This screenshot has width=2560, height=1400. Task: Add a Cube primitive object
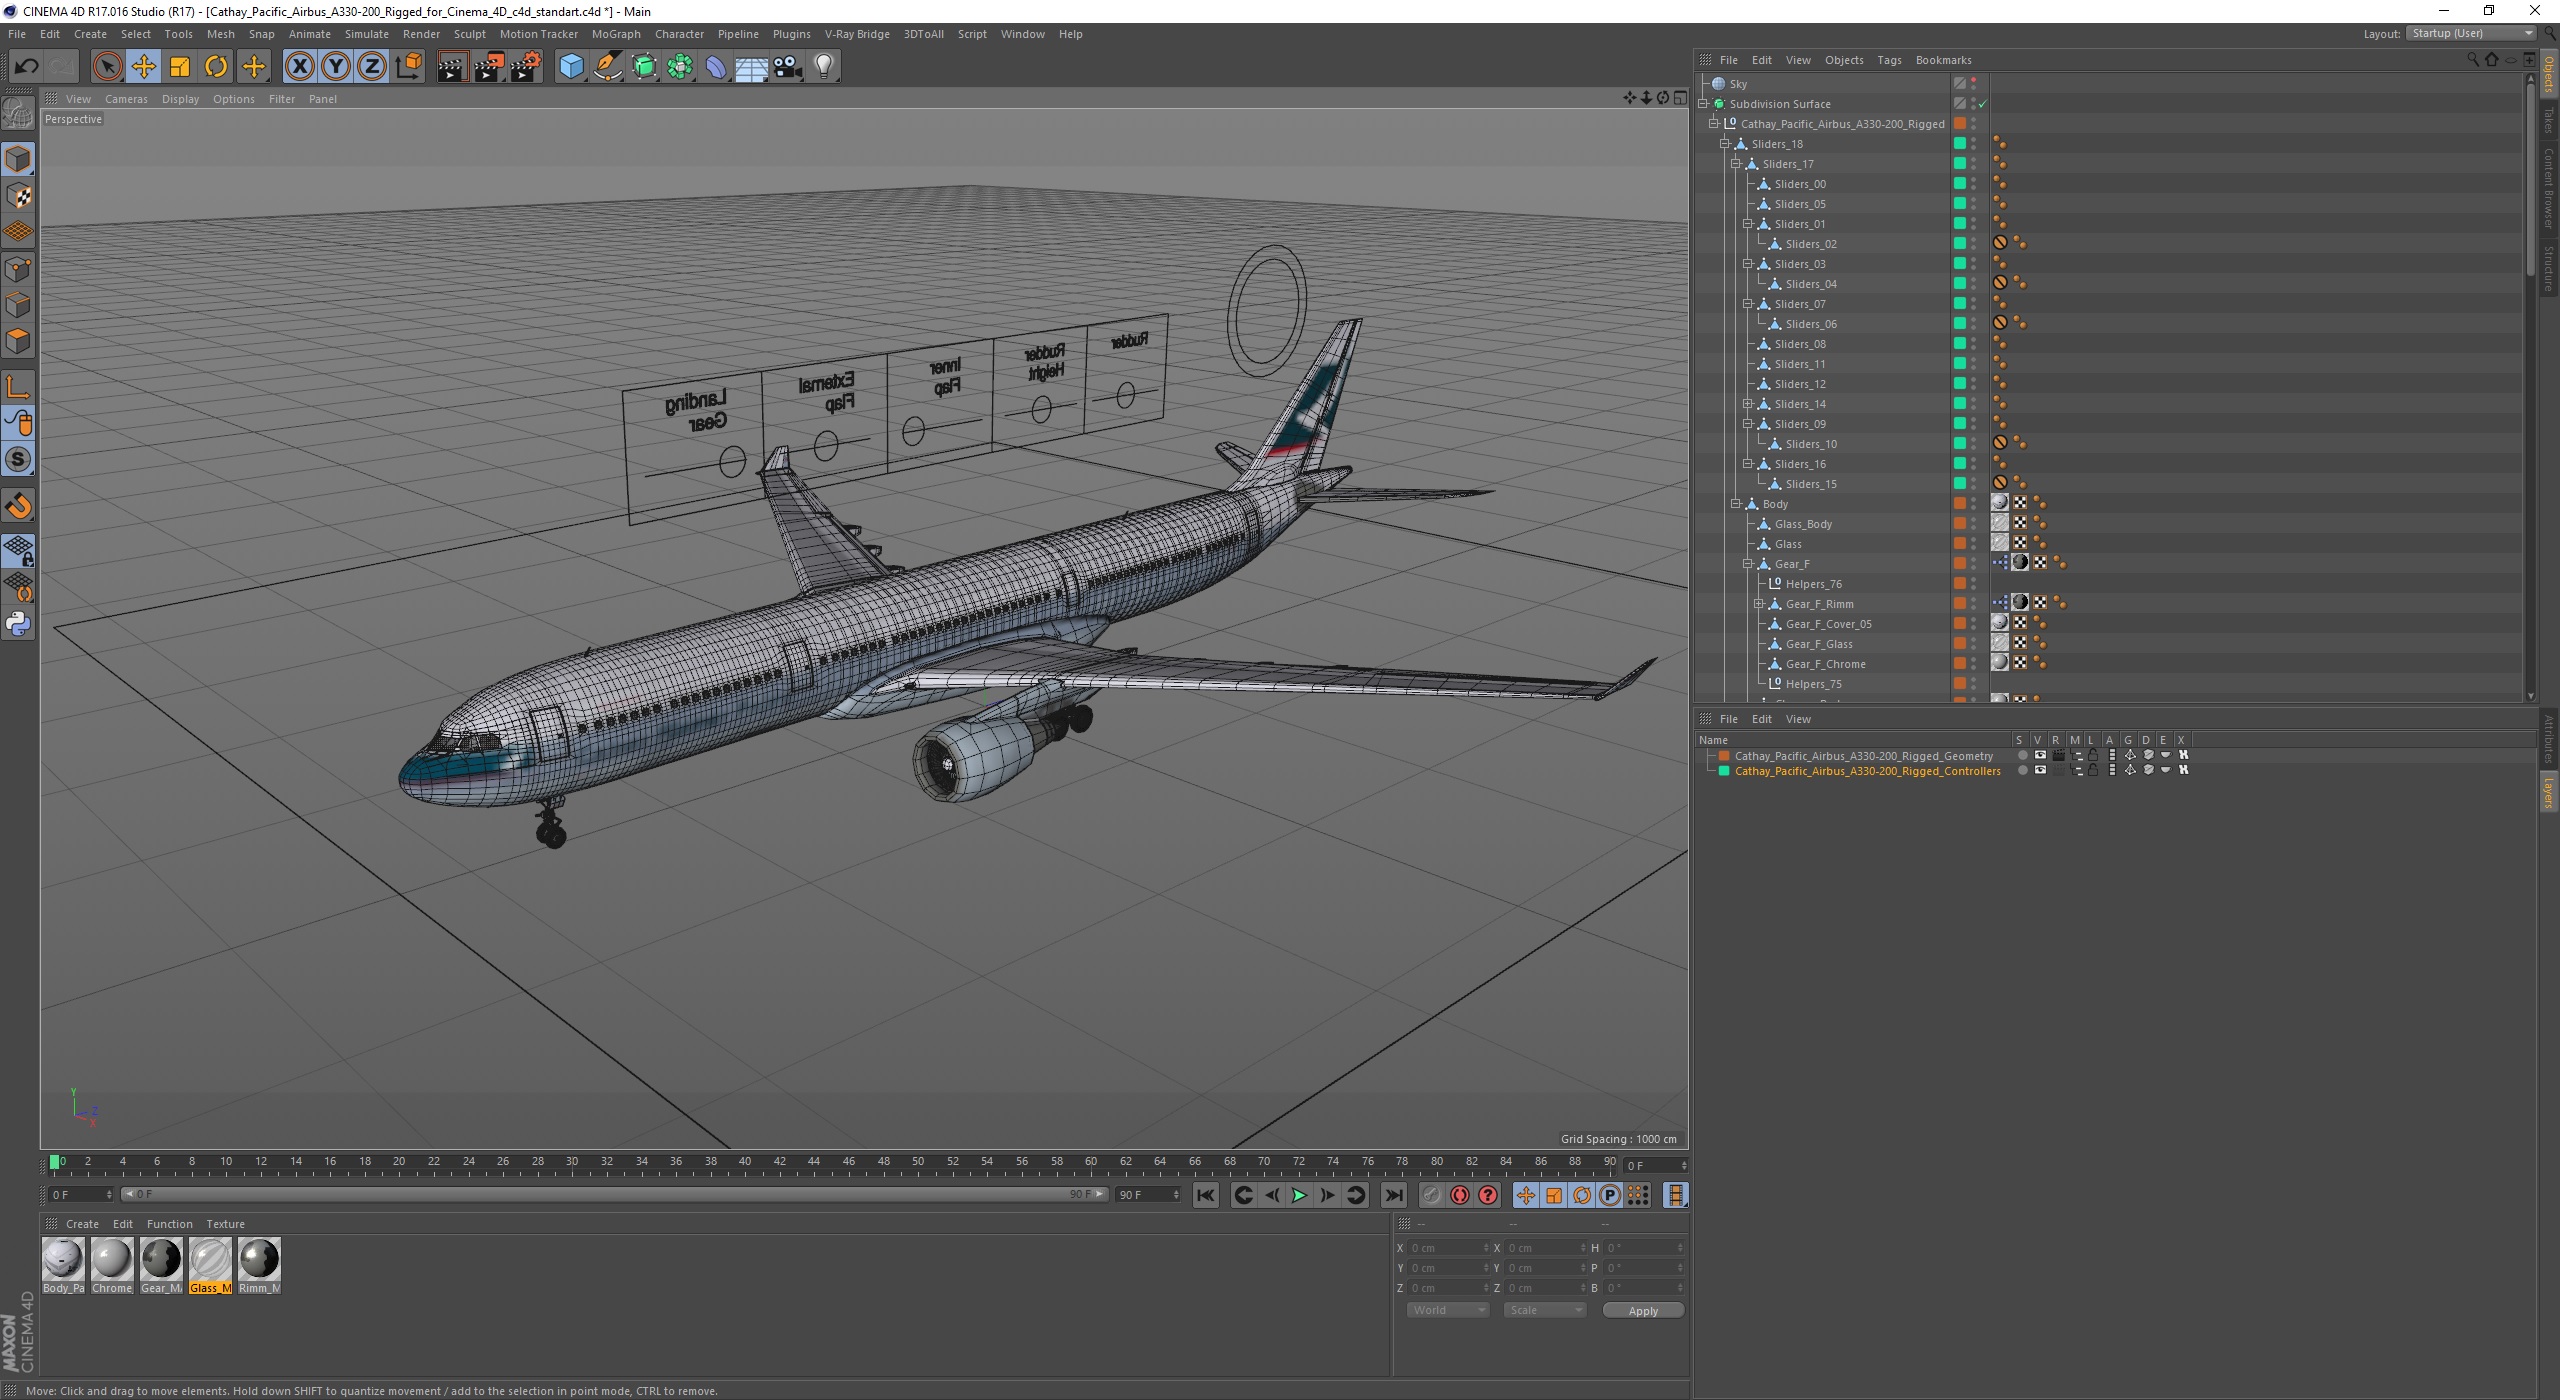[x=571, y=67]
